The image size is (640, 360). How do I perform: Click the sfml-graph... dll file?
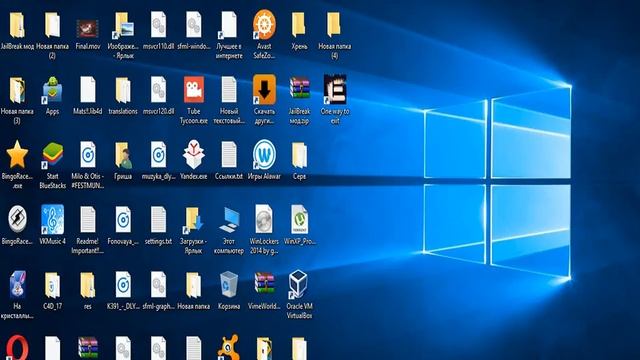click(x=158, y=284)
